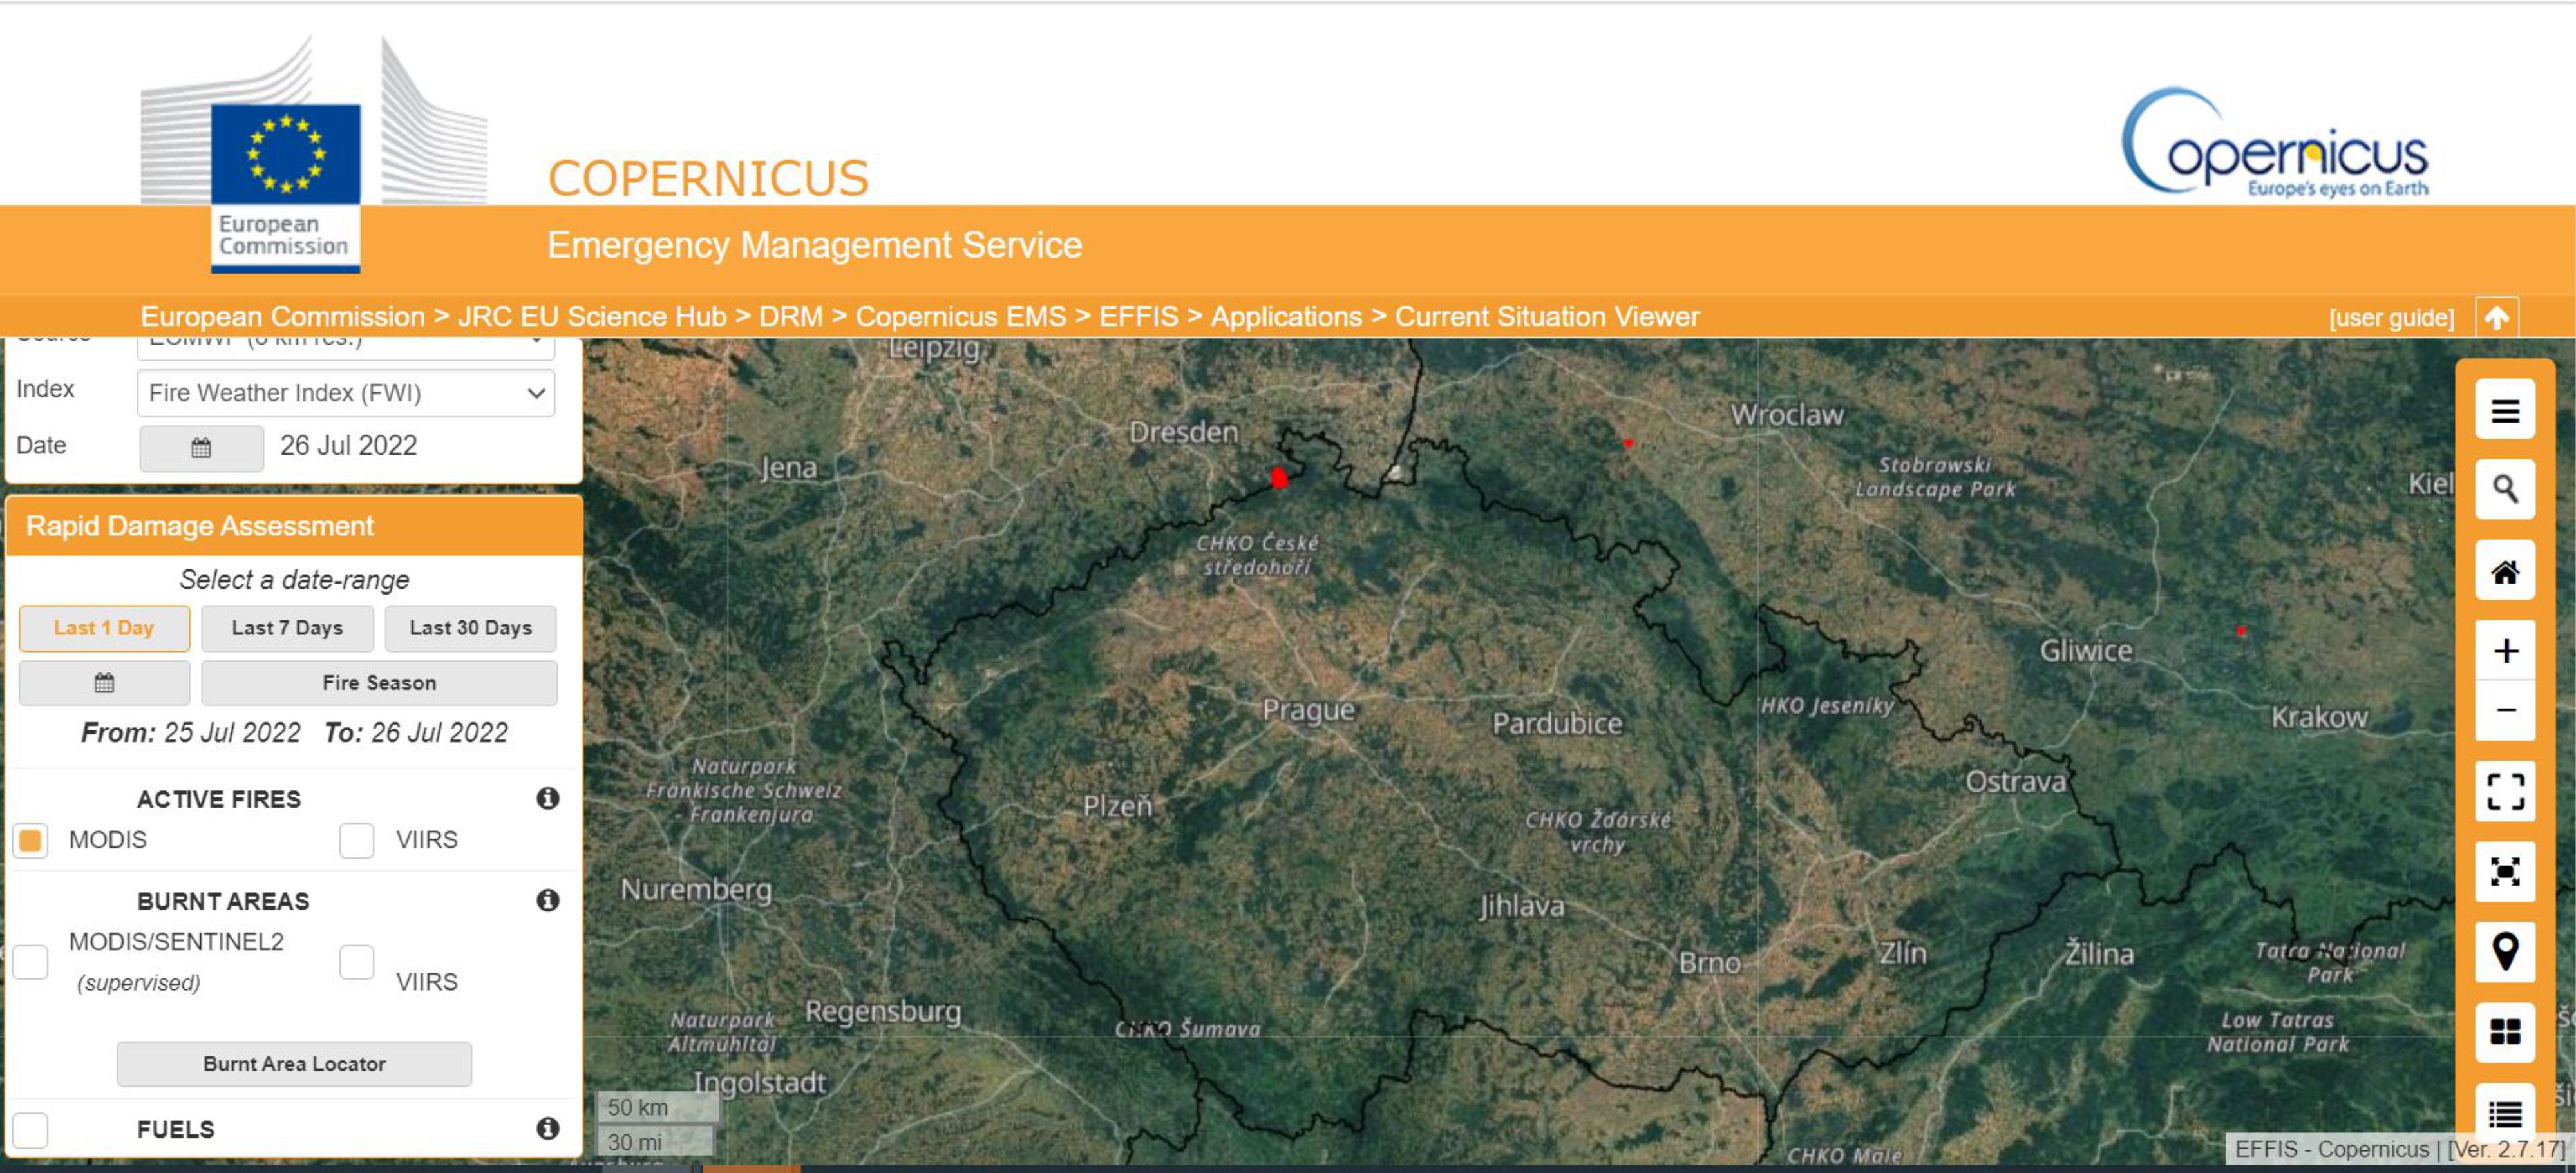Screen dimensions: 2576x1173
Task: Click the up arrow icon beside user guide
Action: tap(2496, 318)
